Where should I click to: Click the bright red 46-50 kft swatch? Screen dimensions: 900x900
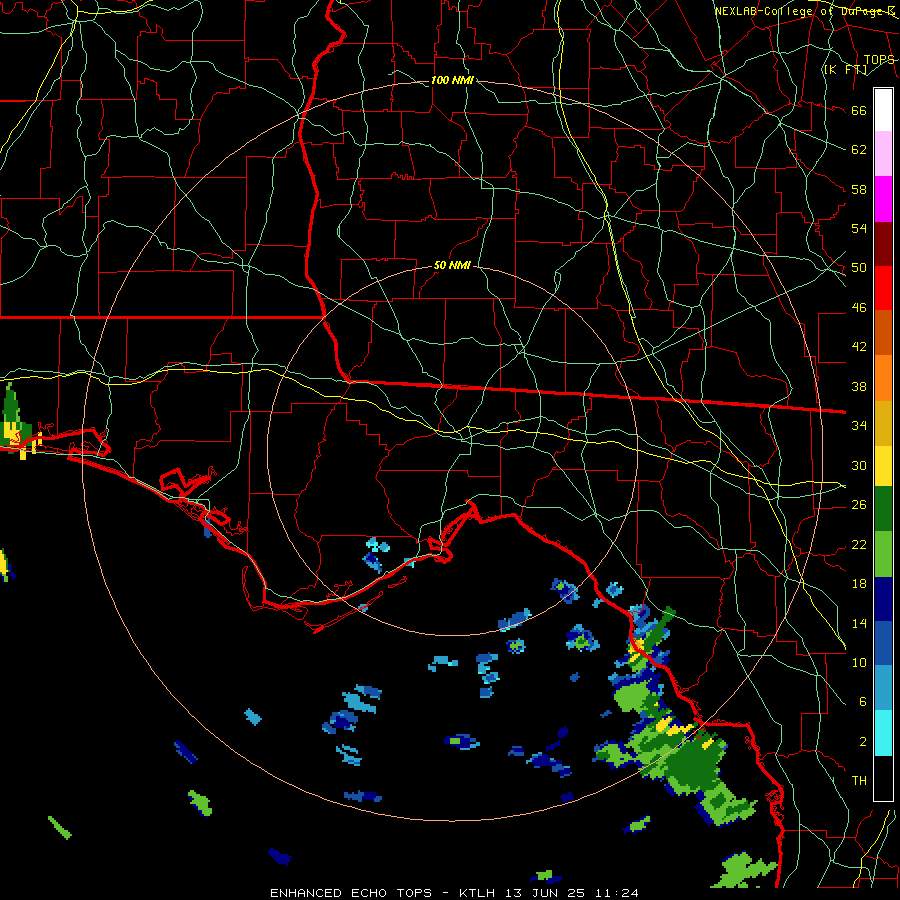pyautogui.click(x=883, y=288)
